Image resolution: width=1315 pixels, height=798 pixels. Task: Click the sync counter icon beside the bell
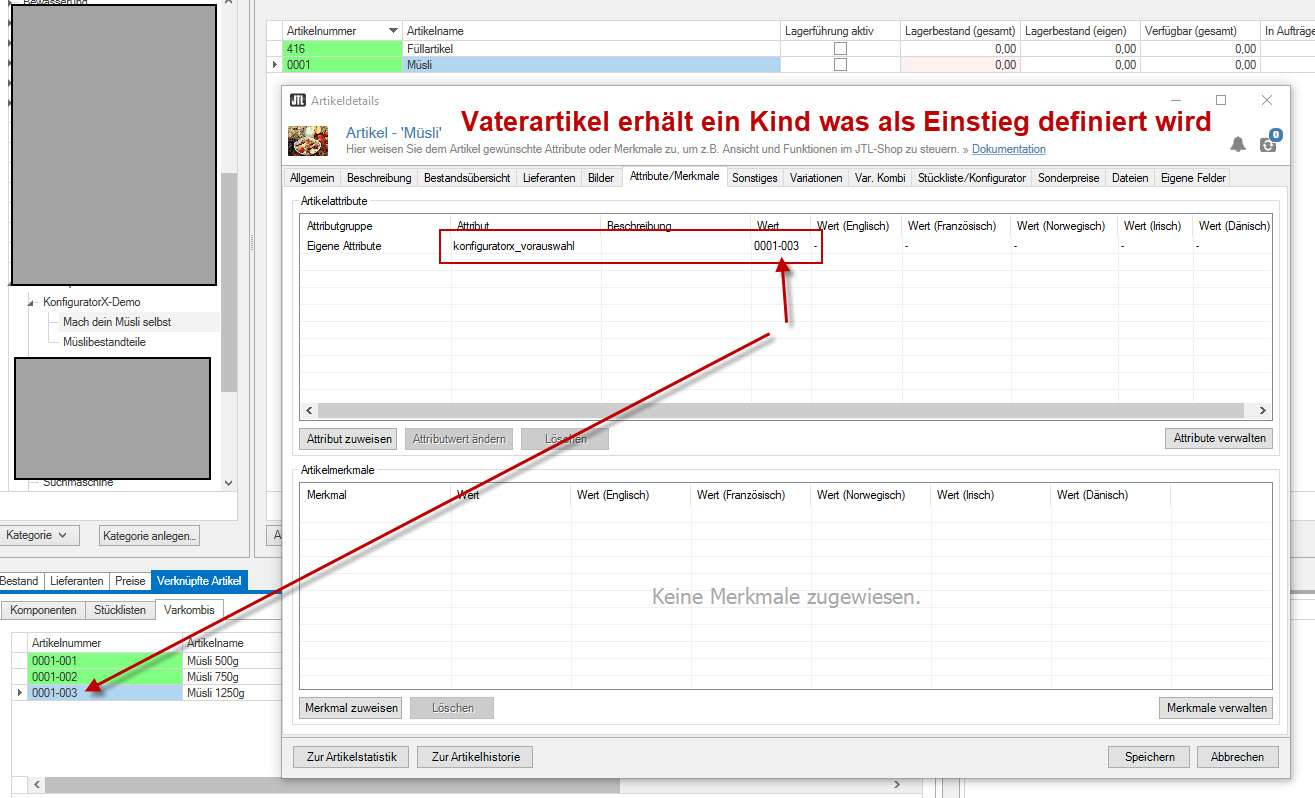pos(1269,141)
